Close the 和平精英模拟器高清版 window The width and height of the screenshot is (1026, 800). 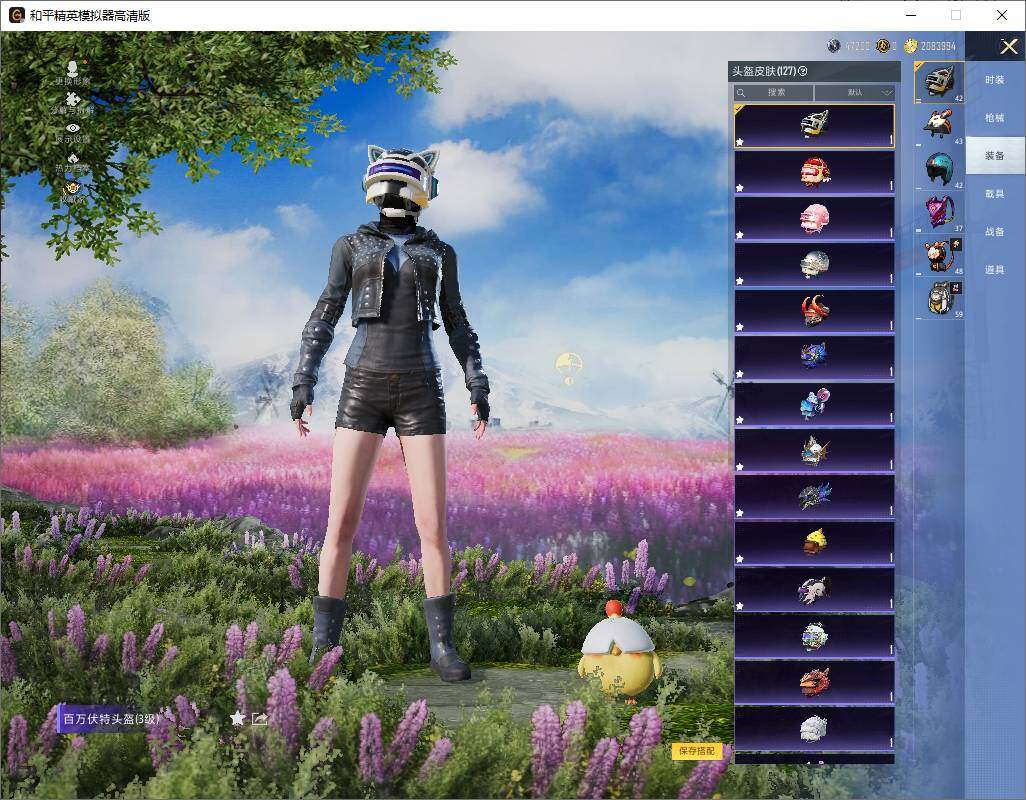click(x=1002, y=15)
